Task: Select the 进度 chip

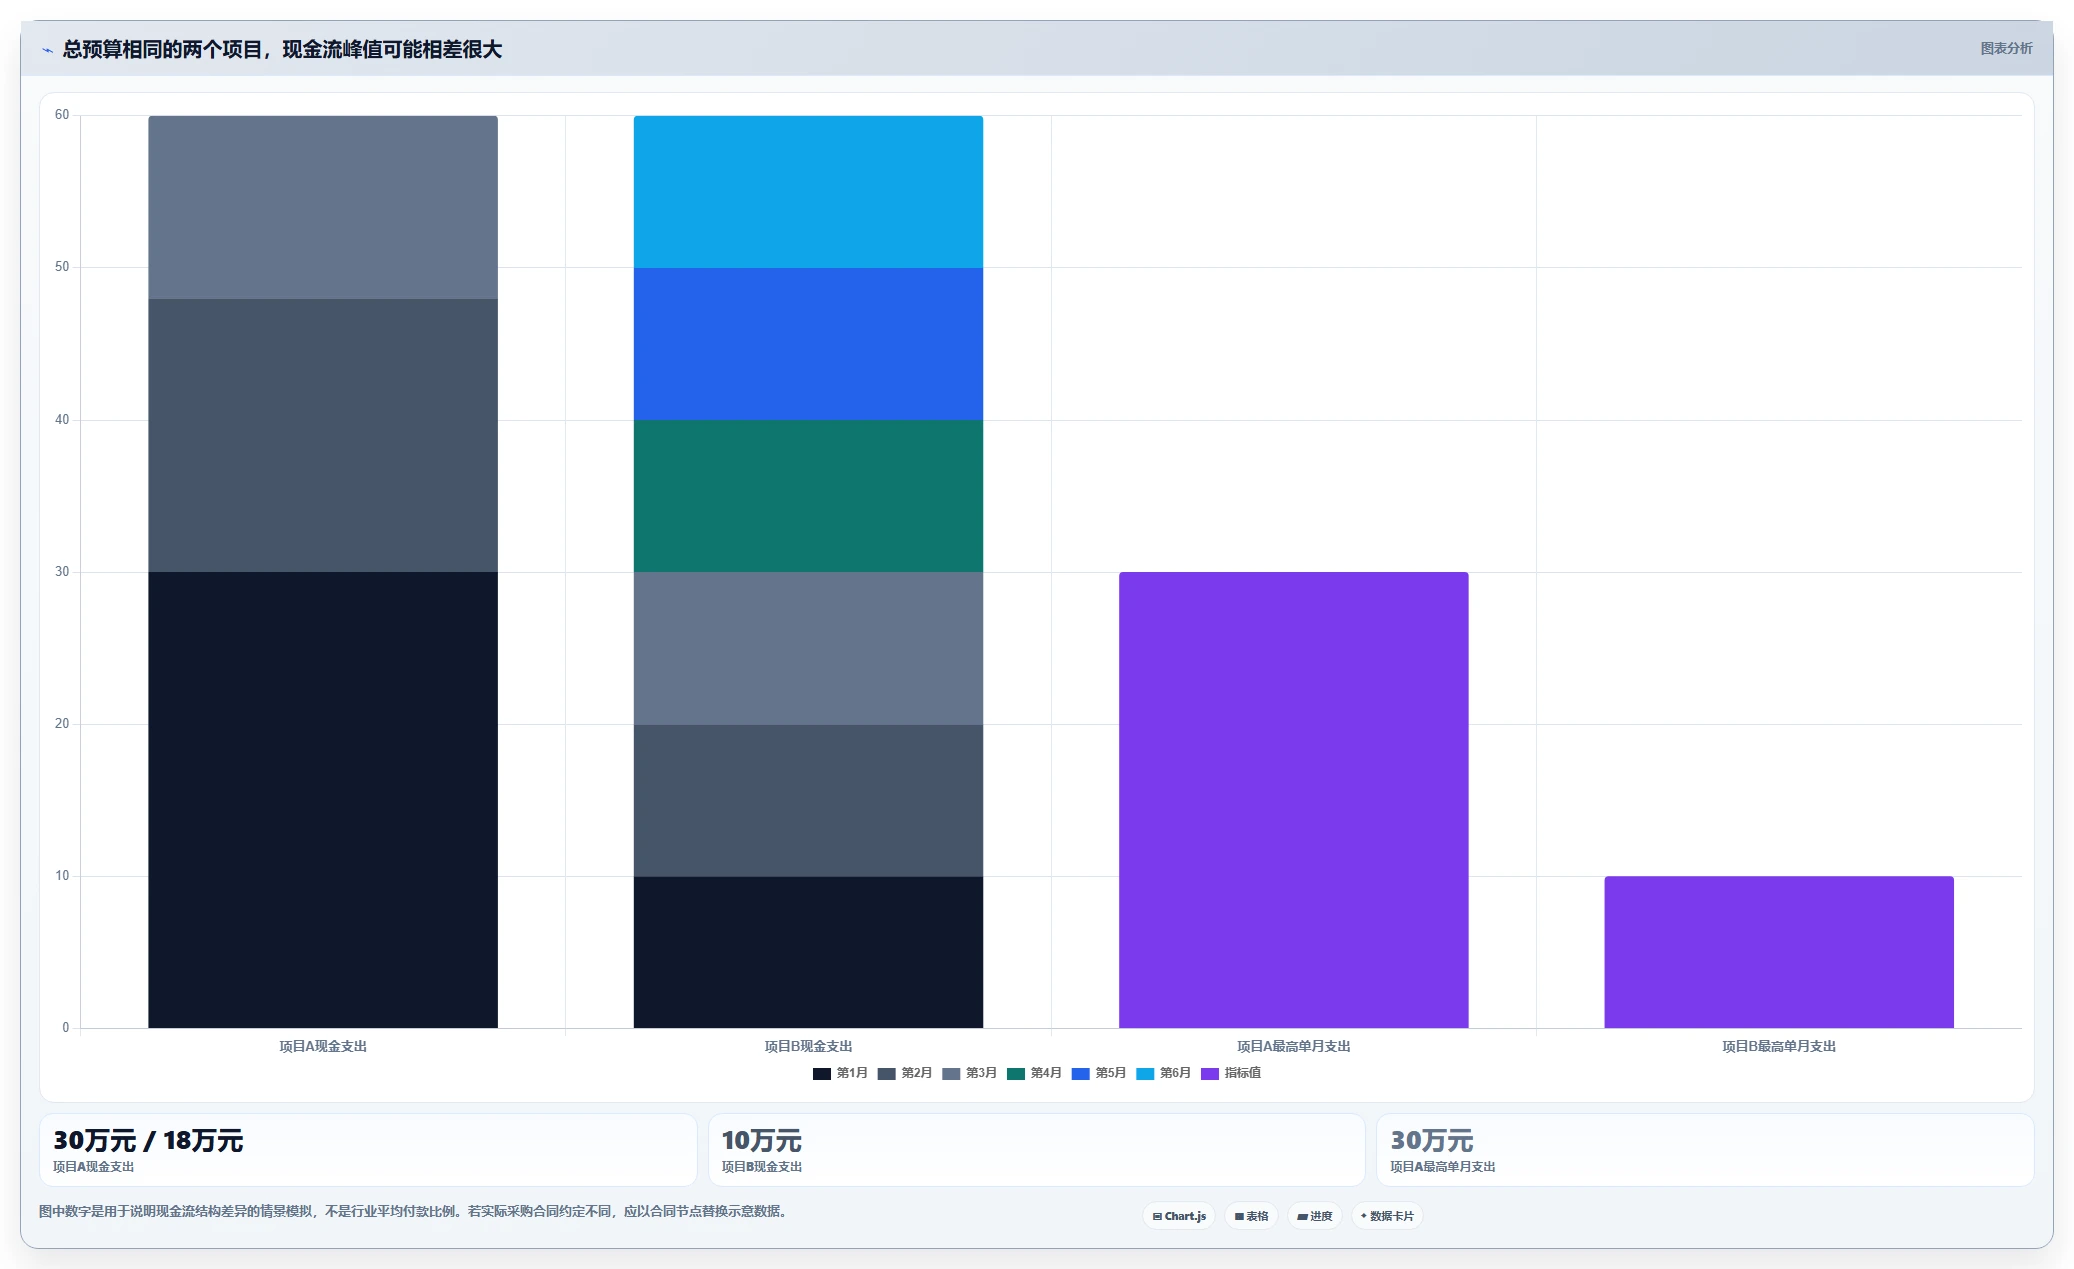Action: (x=1315, y=1216)
